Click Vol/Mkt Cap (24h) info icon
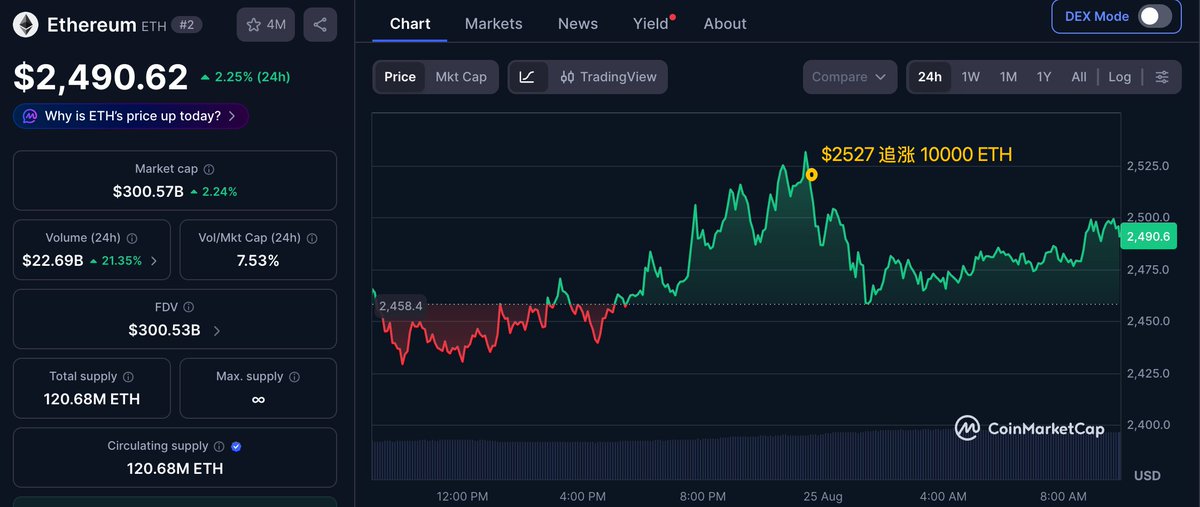Screen dimensions: 1200x507 coord(312,239)
